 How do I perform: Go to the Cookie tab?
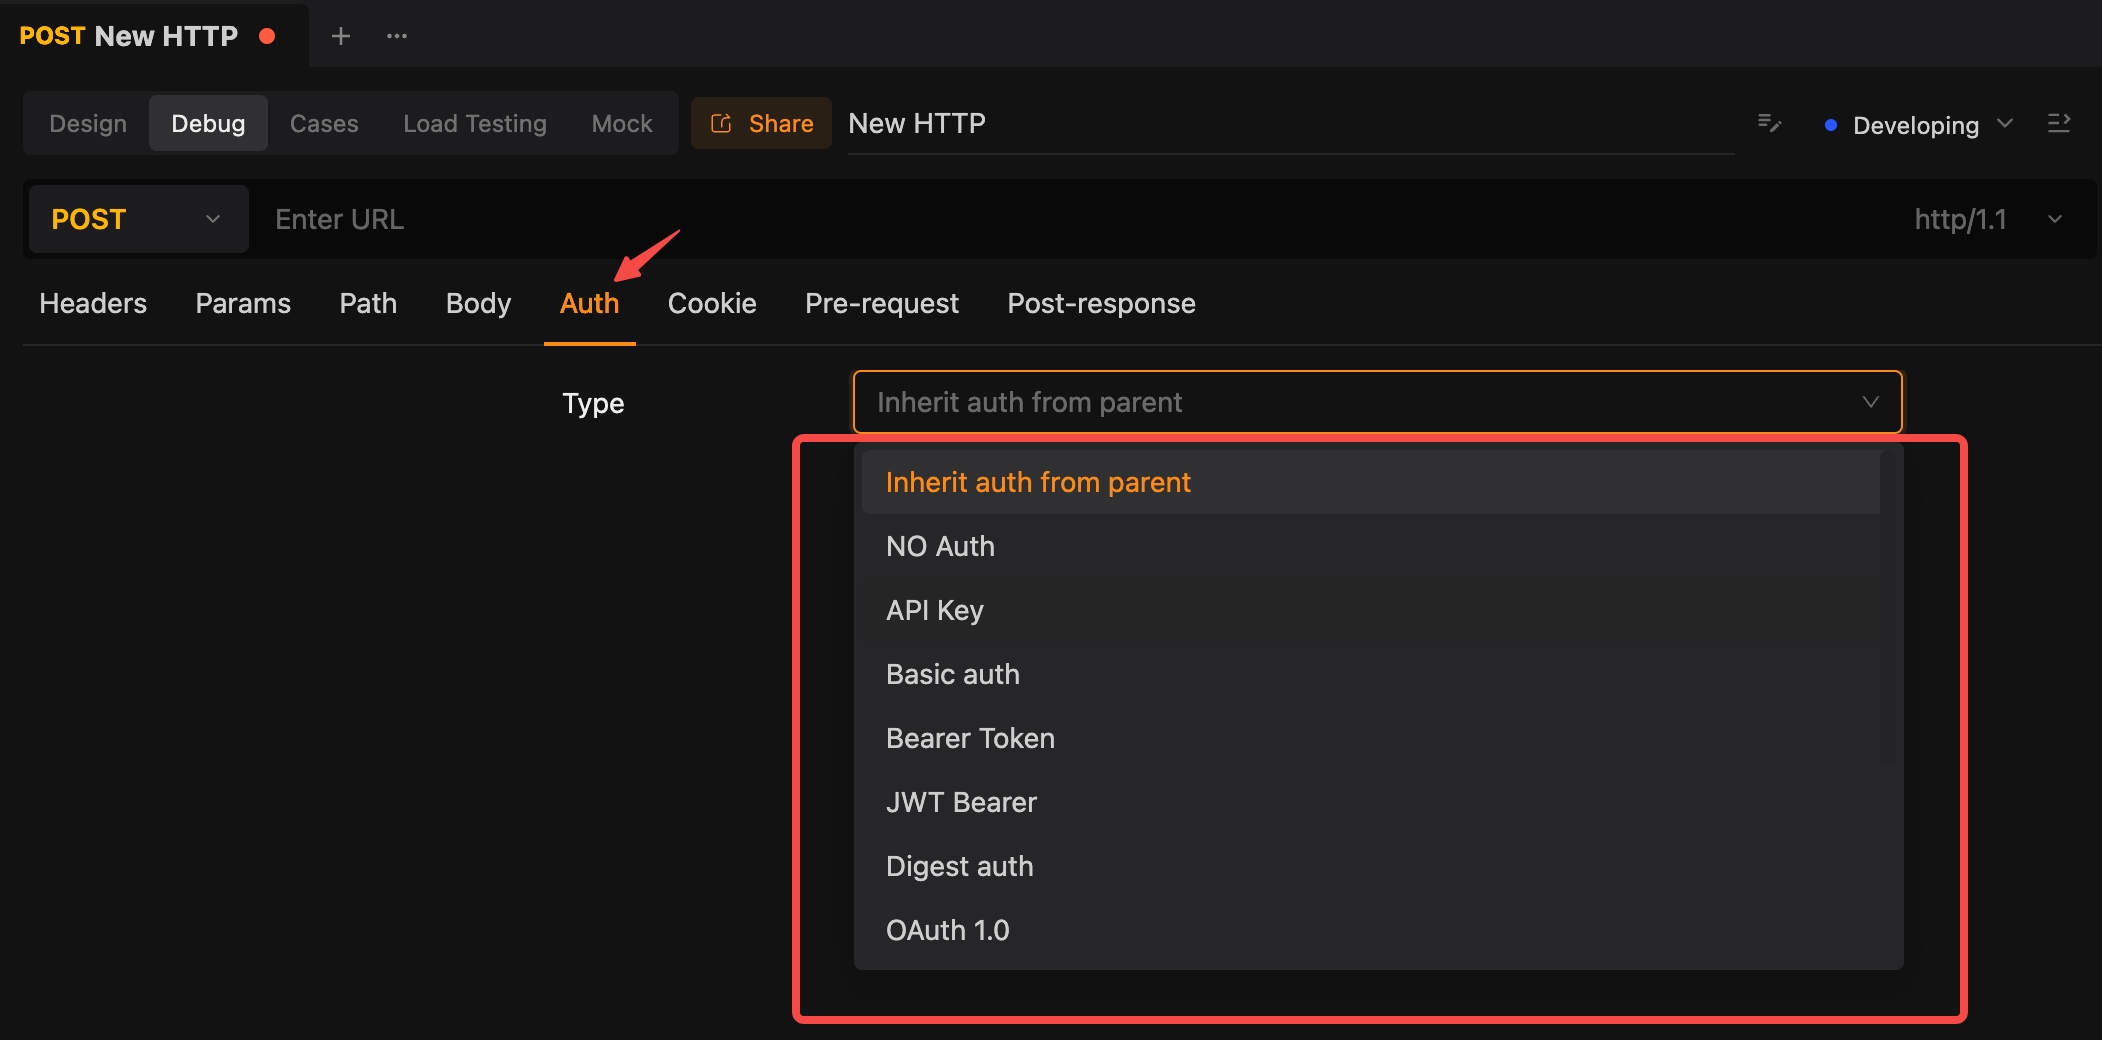(712, 303)
